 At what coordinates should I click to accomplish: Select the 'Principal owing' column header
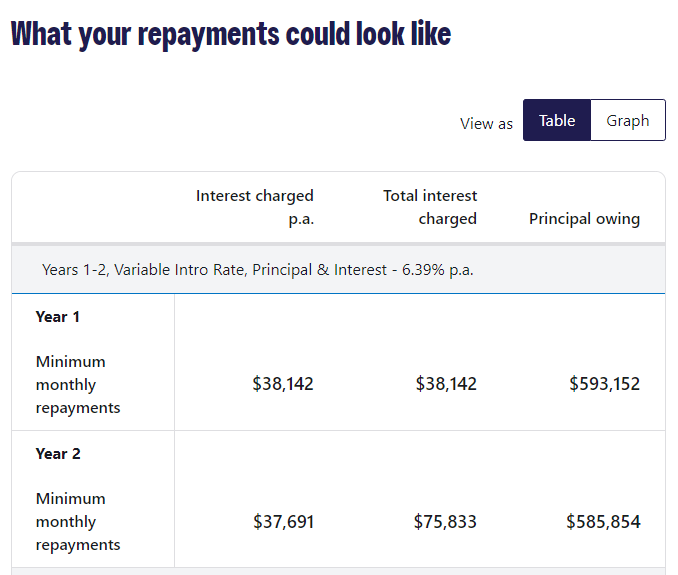584,219
